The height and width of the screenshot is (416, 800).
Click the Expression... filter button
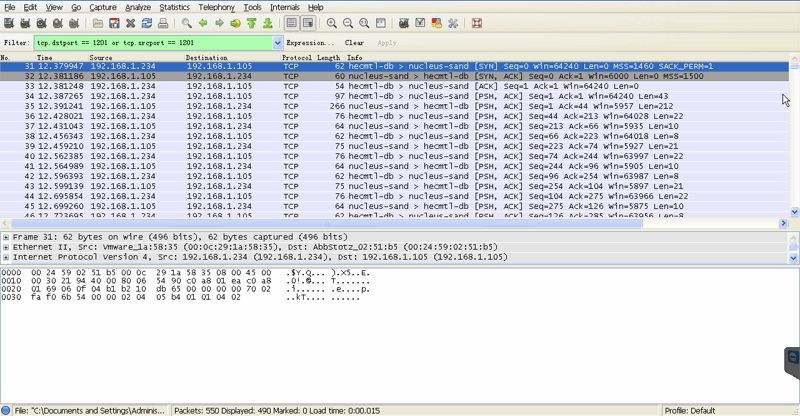click(311, 43)
